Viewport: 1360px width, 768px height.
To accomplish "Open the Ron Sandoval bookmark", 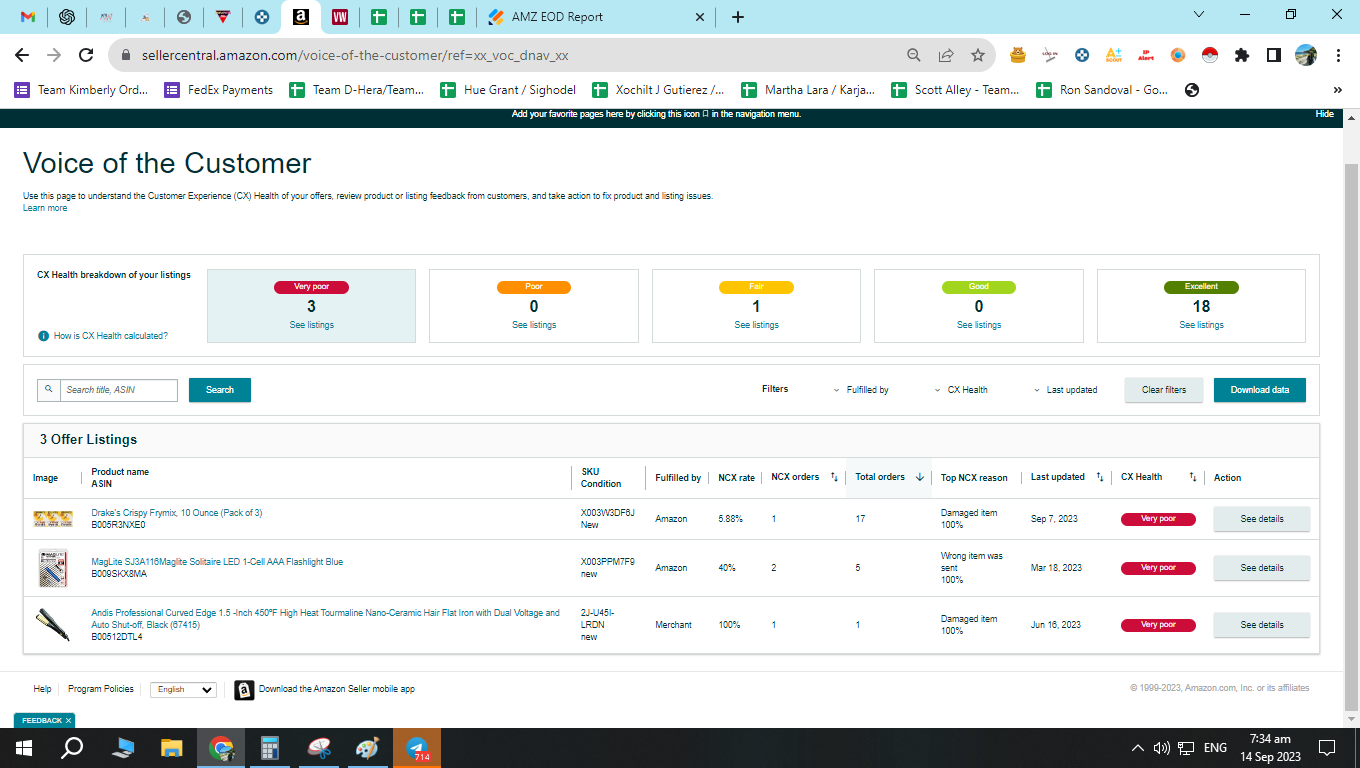I will [1103, 90].
